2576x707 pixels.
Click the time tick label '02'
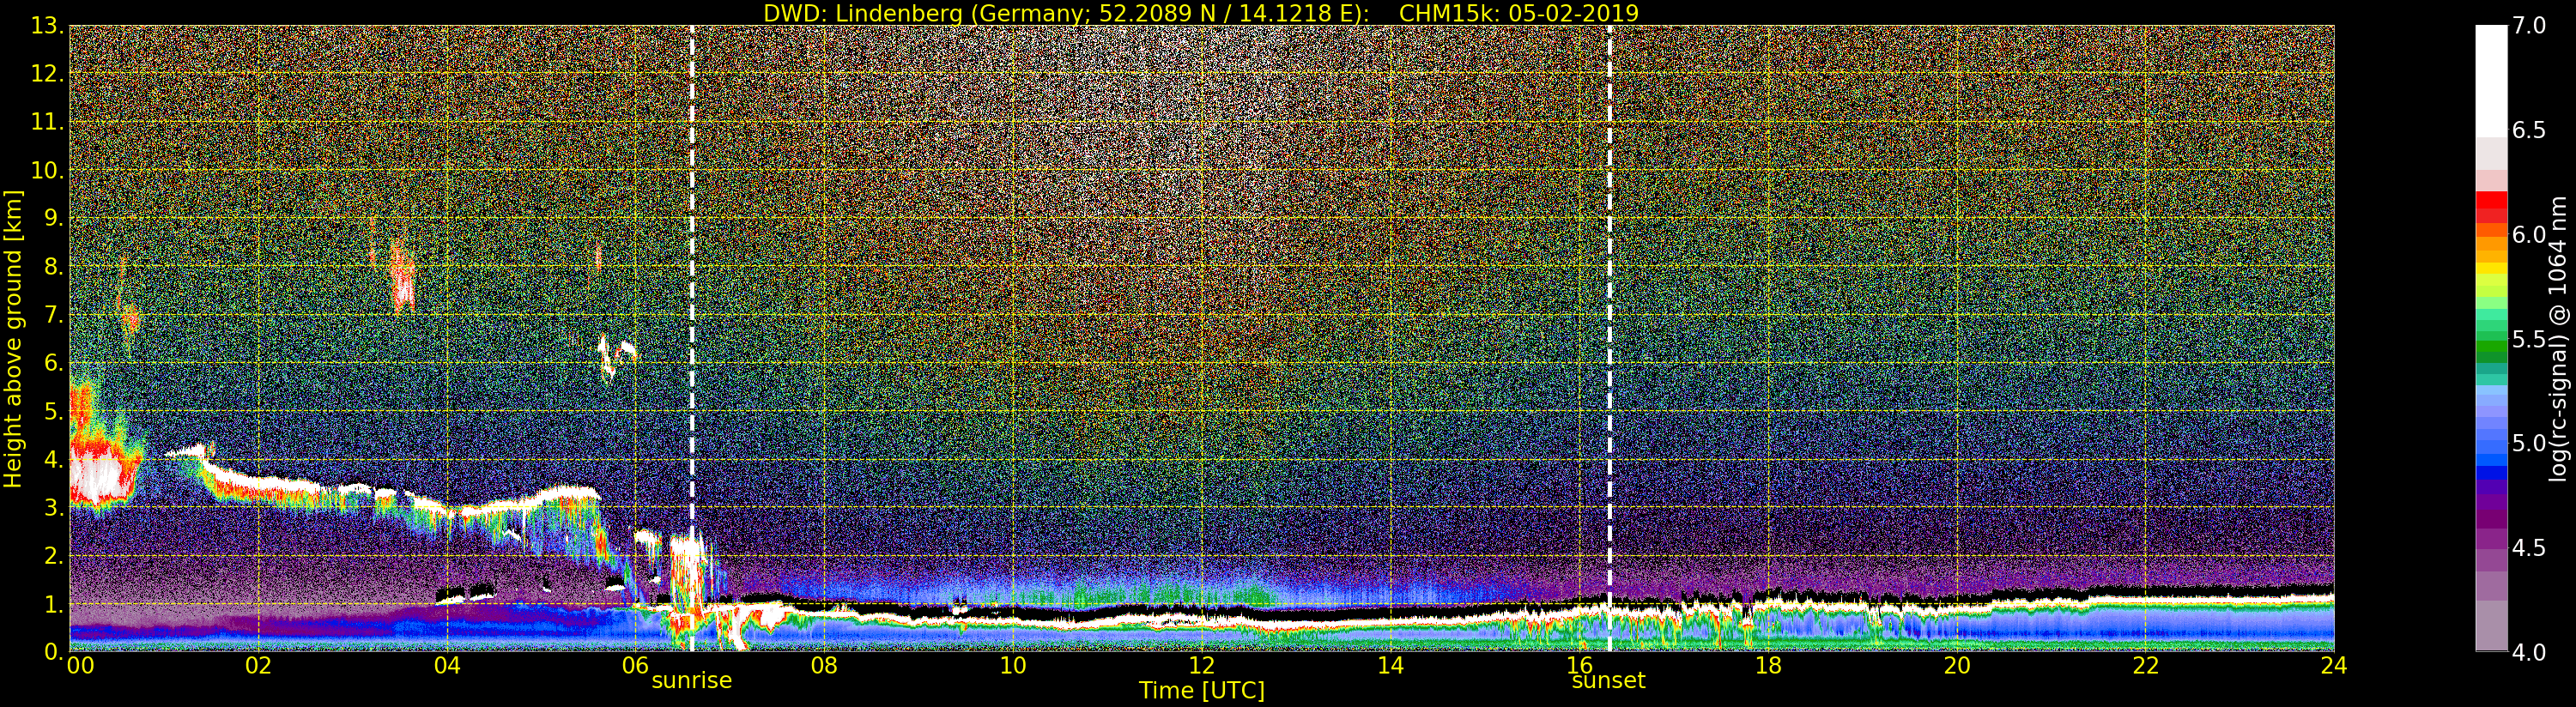pos(258,666)
